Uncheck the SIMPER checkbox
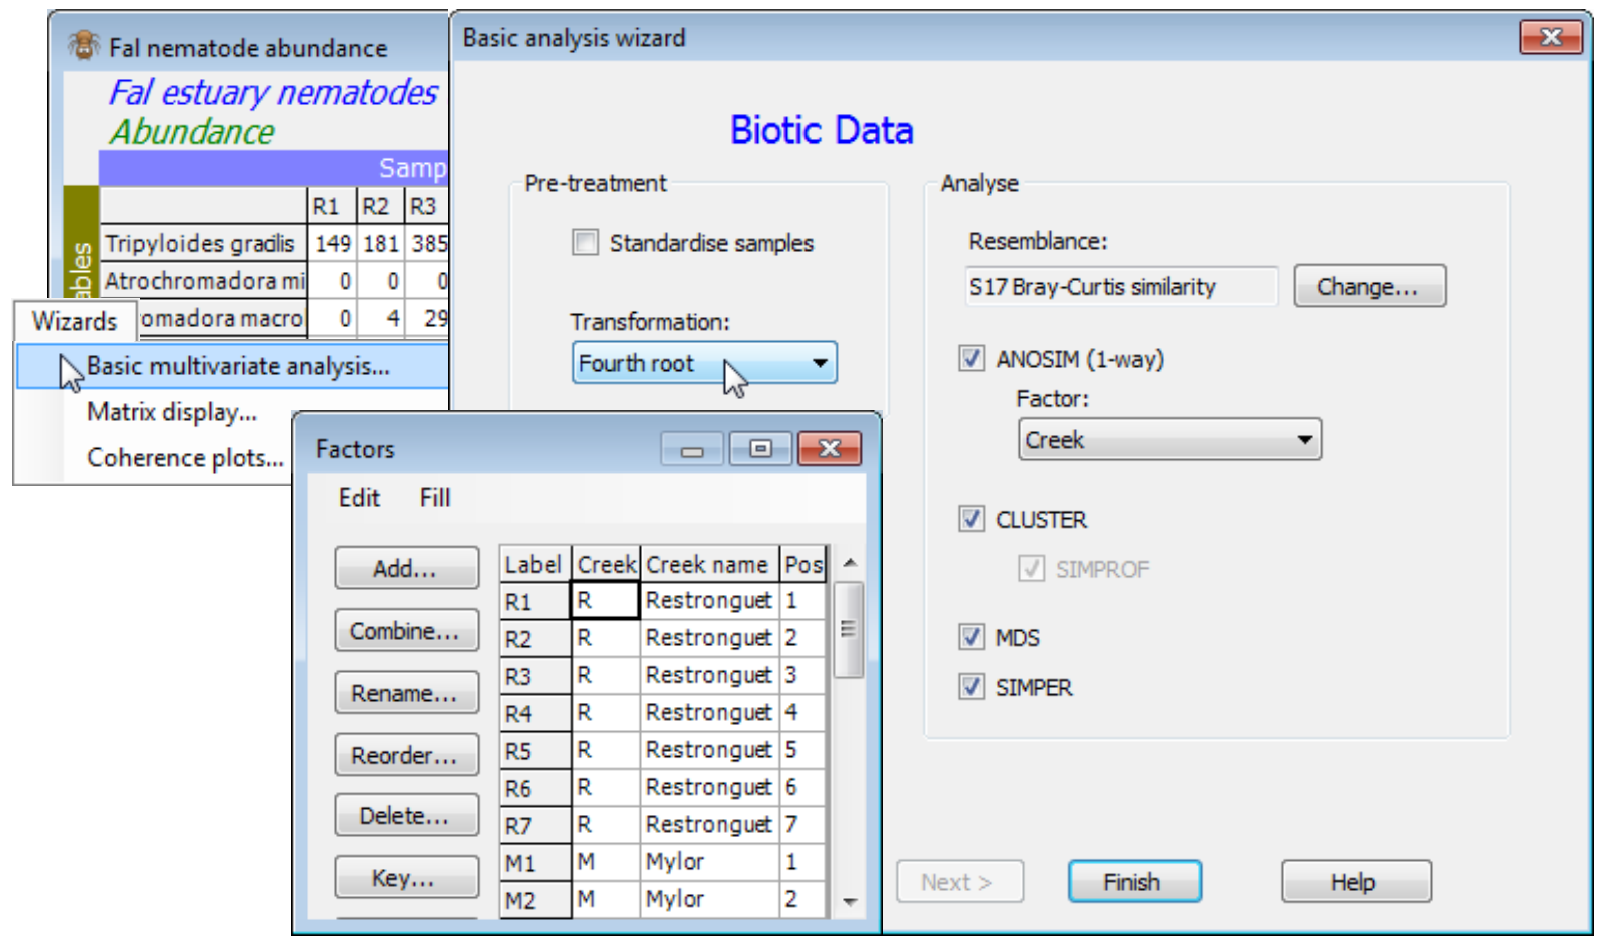This screenshot has height=940, width=1604. point(971,687)
